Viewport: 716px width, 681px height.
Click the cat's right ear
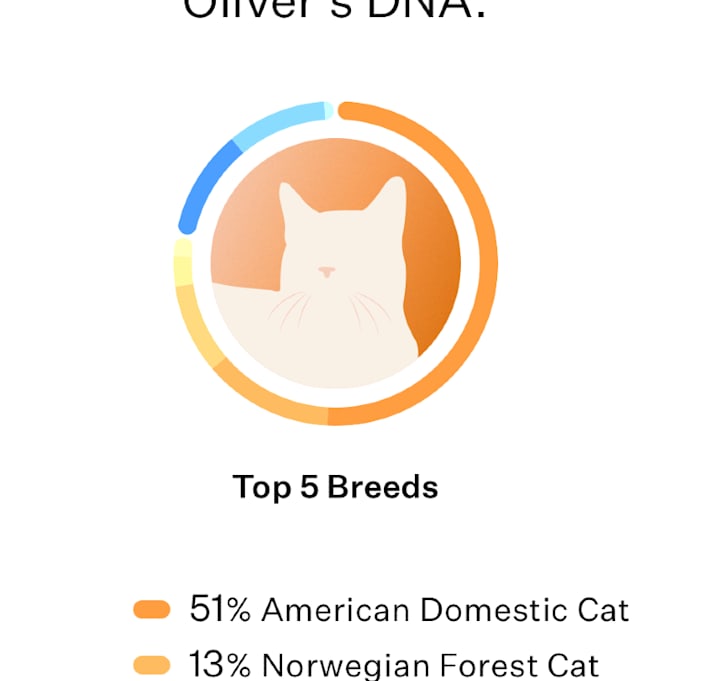pyautogui.click(x=388, y=193)
